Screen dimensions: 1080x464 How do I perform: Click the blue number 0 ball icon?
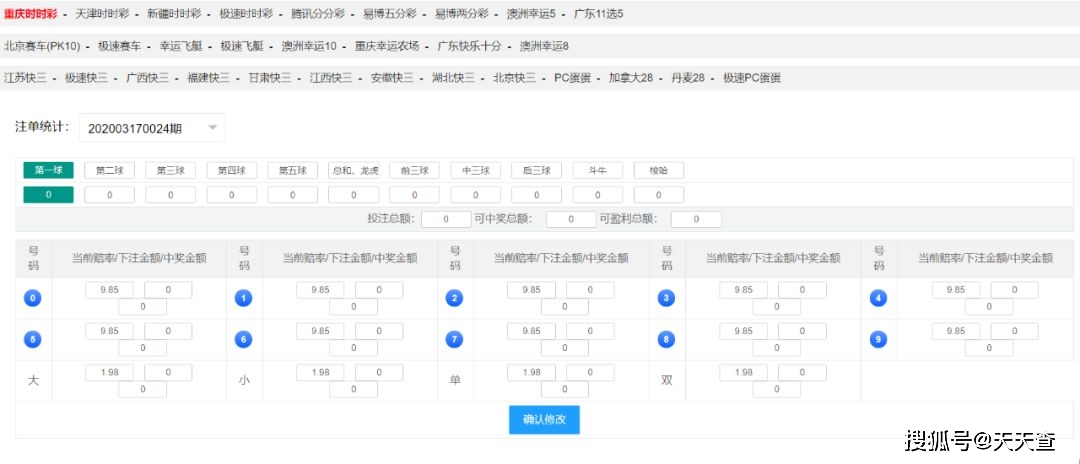(33, 298)
